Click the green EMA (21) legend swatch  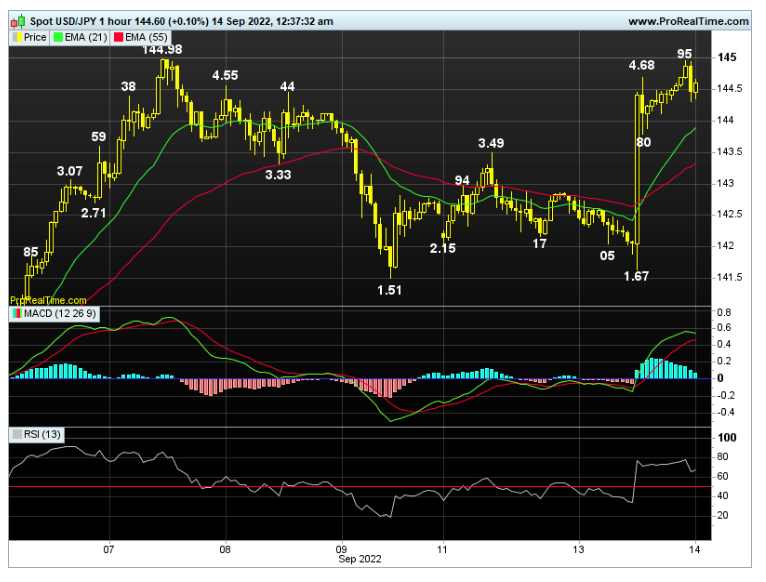(58, 37)
